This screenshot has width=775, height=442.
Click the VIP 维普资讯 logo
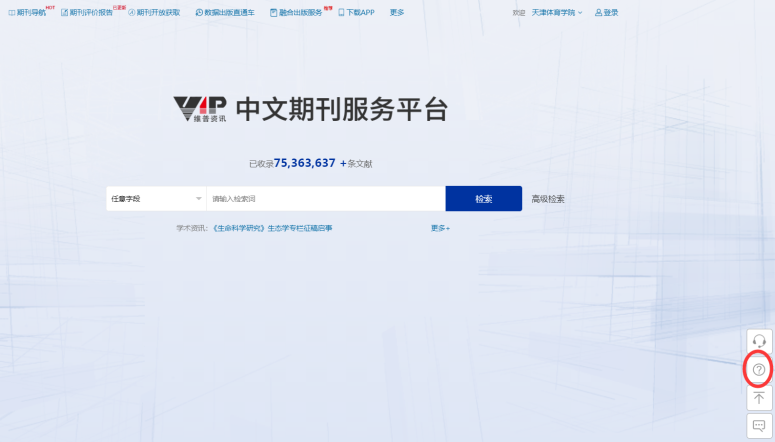[200, 109]
